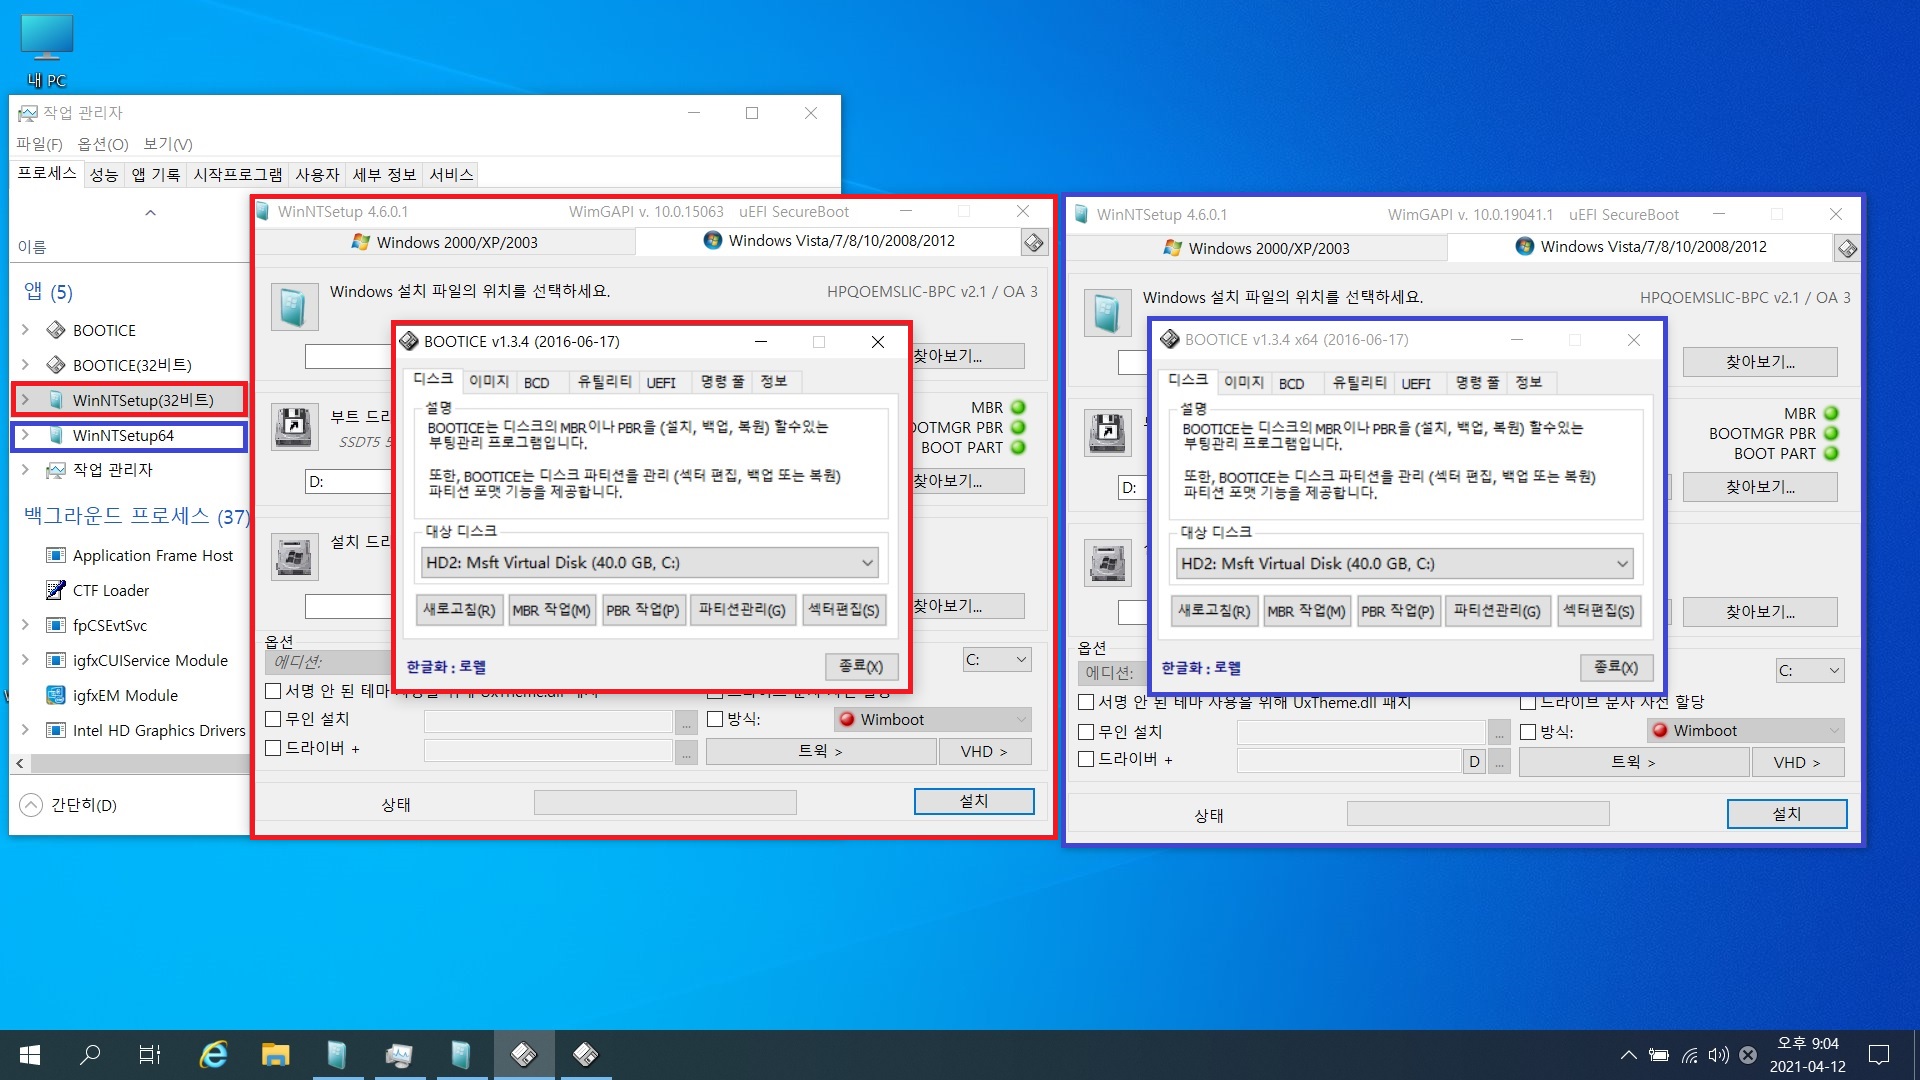Click MBR processing button in BOOTICE x64
The height and width of the screenshot is (1080, 1920).
pos(1305,611)
